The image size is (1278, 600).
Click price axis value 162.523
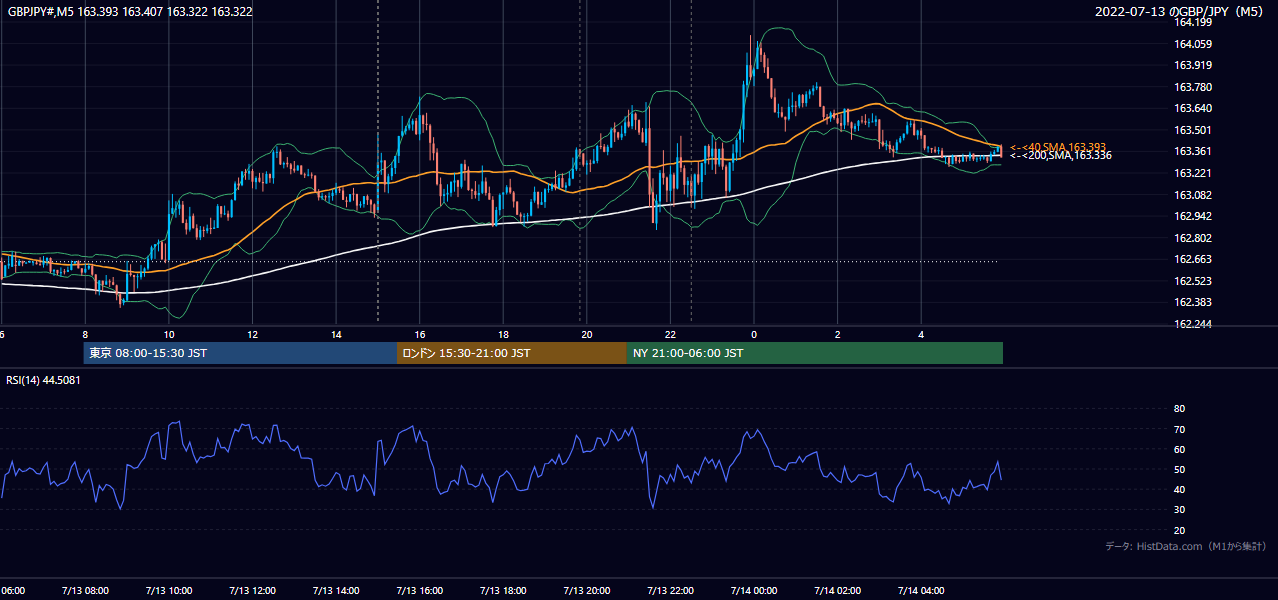pos(1193,281)
